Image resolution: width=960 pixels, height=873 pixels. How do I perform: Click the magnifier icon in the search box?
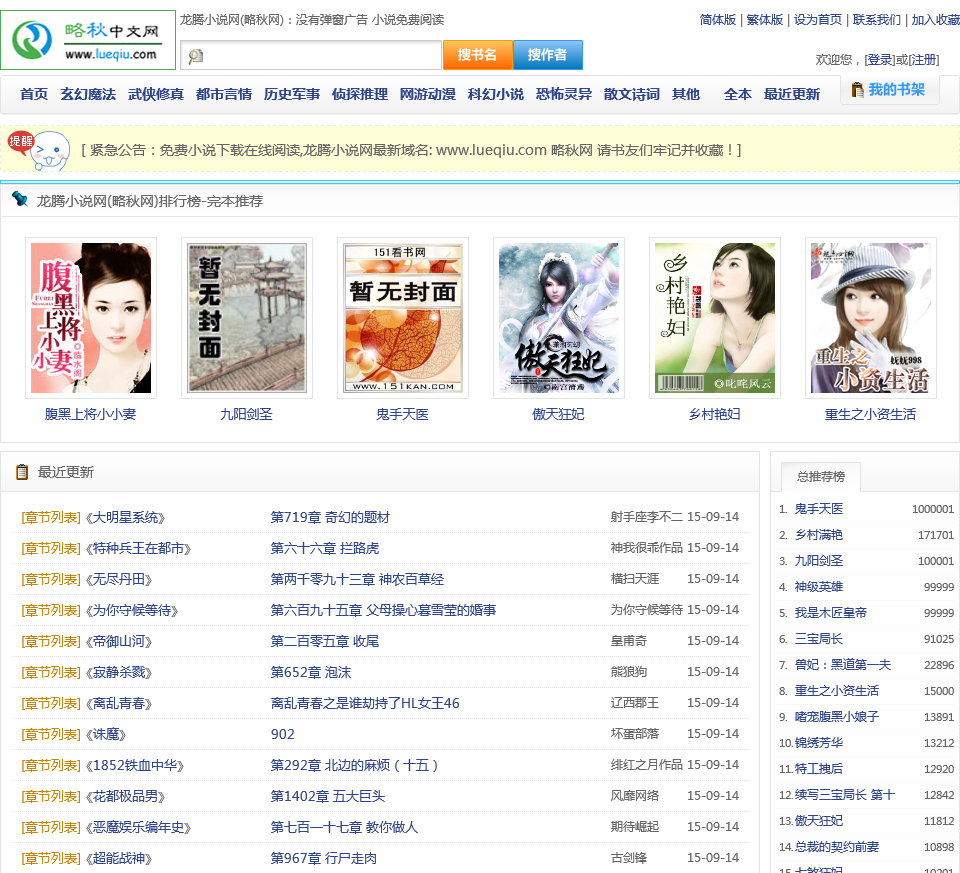(195, 56)
